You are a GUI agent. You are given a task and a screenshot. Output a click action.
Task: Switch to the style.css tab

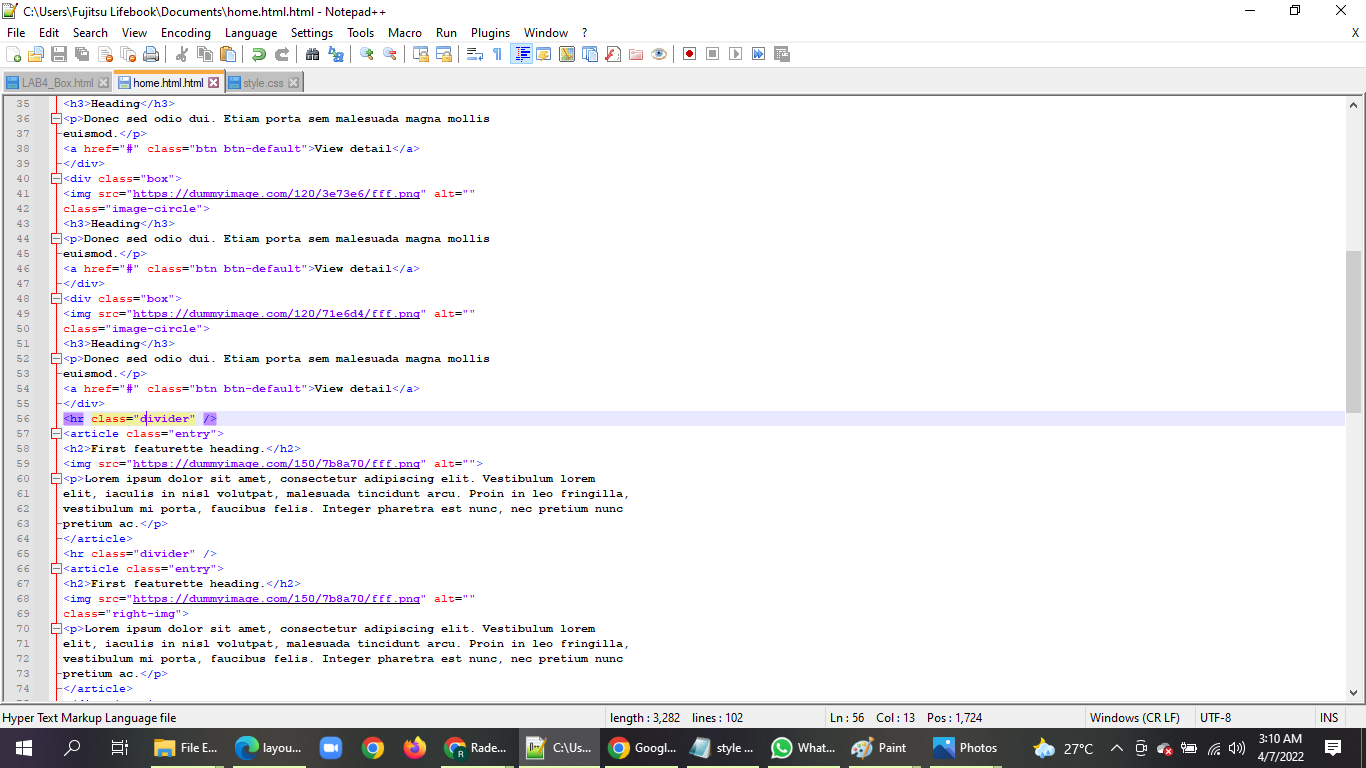pyautogui.click(x=264, y=82)
